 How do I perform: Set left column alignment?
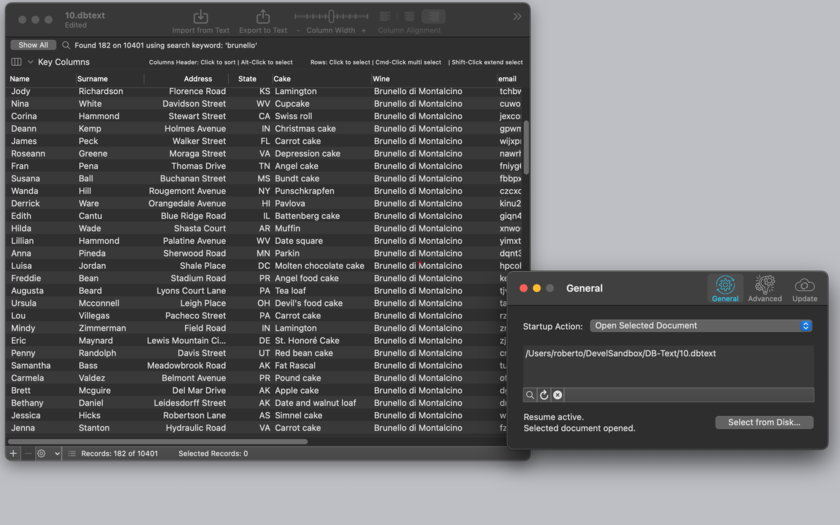coord(385,17)
